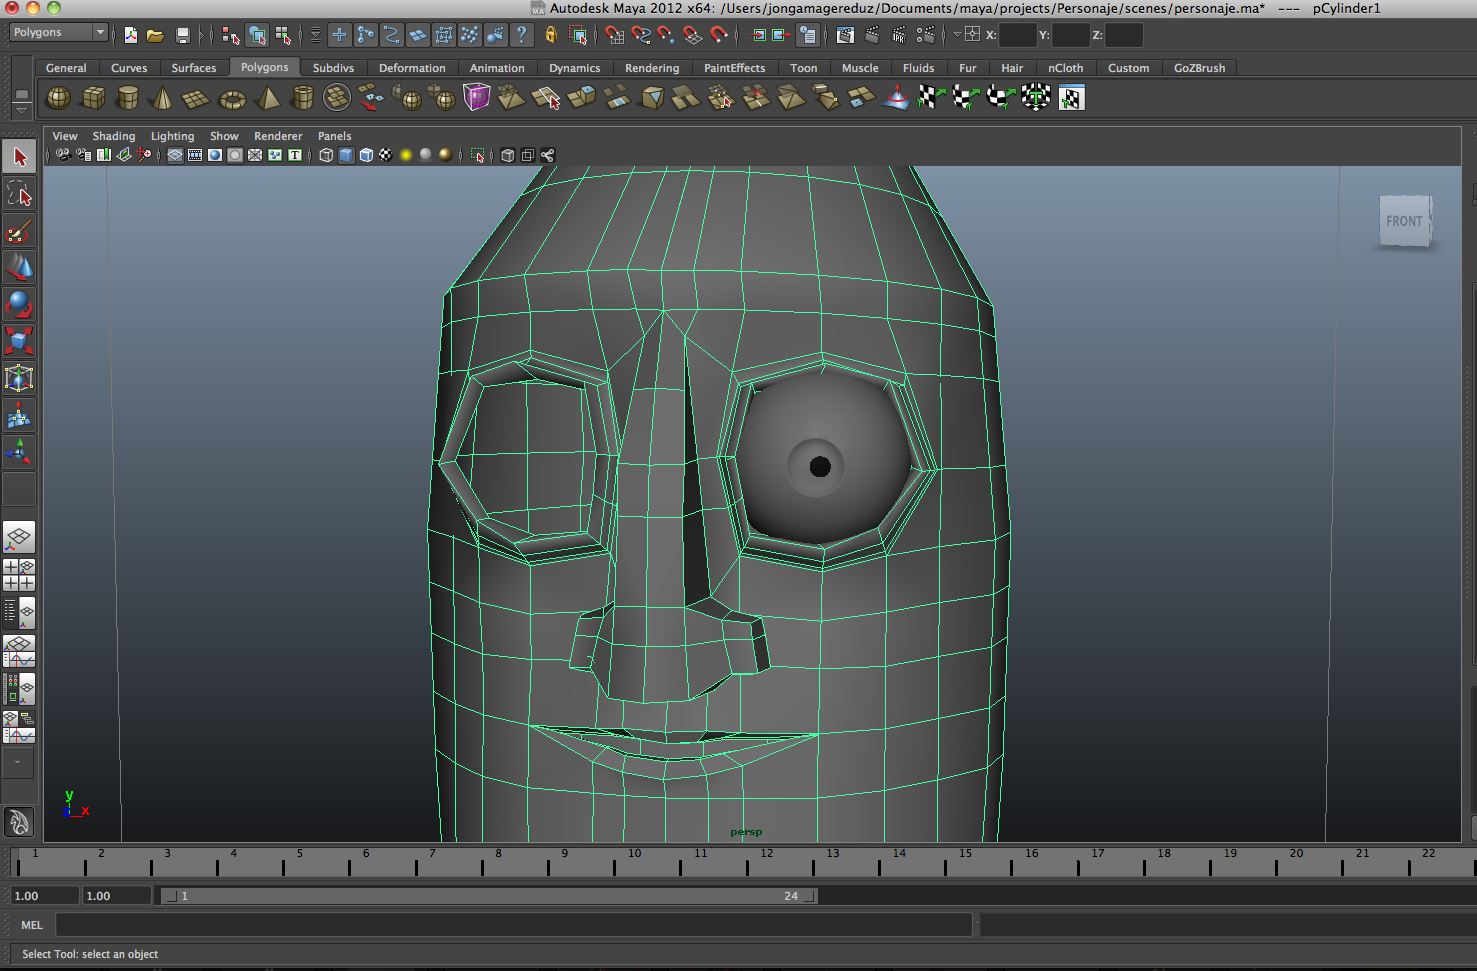Click the polygon torus shelf icon

[x=232, y=98]
